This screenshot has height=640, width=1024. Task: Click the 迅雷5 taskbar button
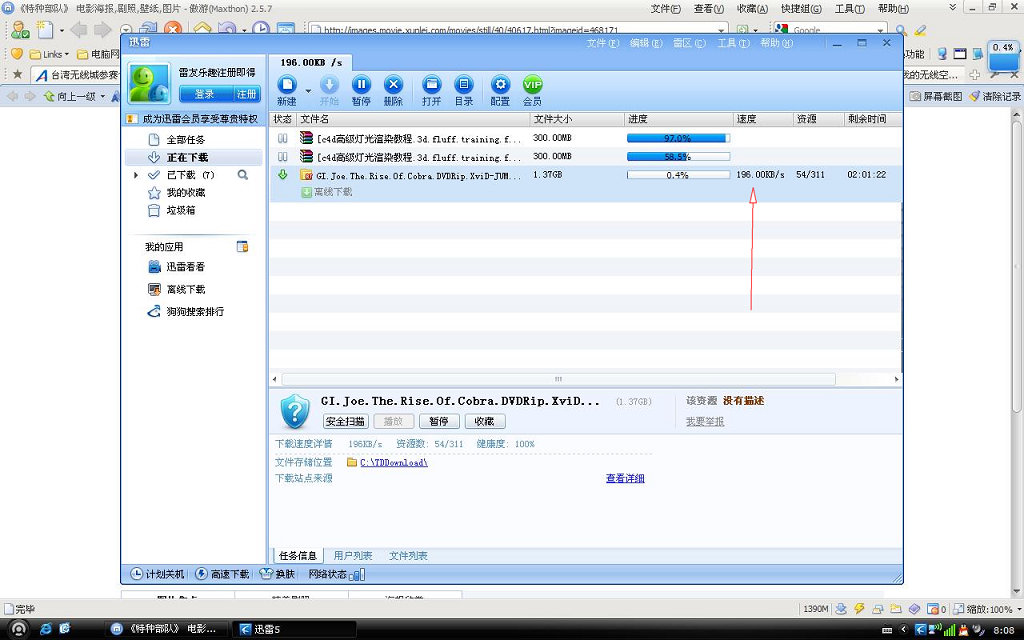pos(295,629)
